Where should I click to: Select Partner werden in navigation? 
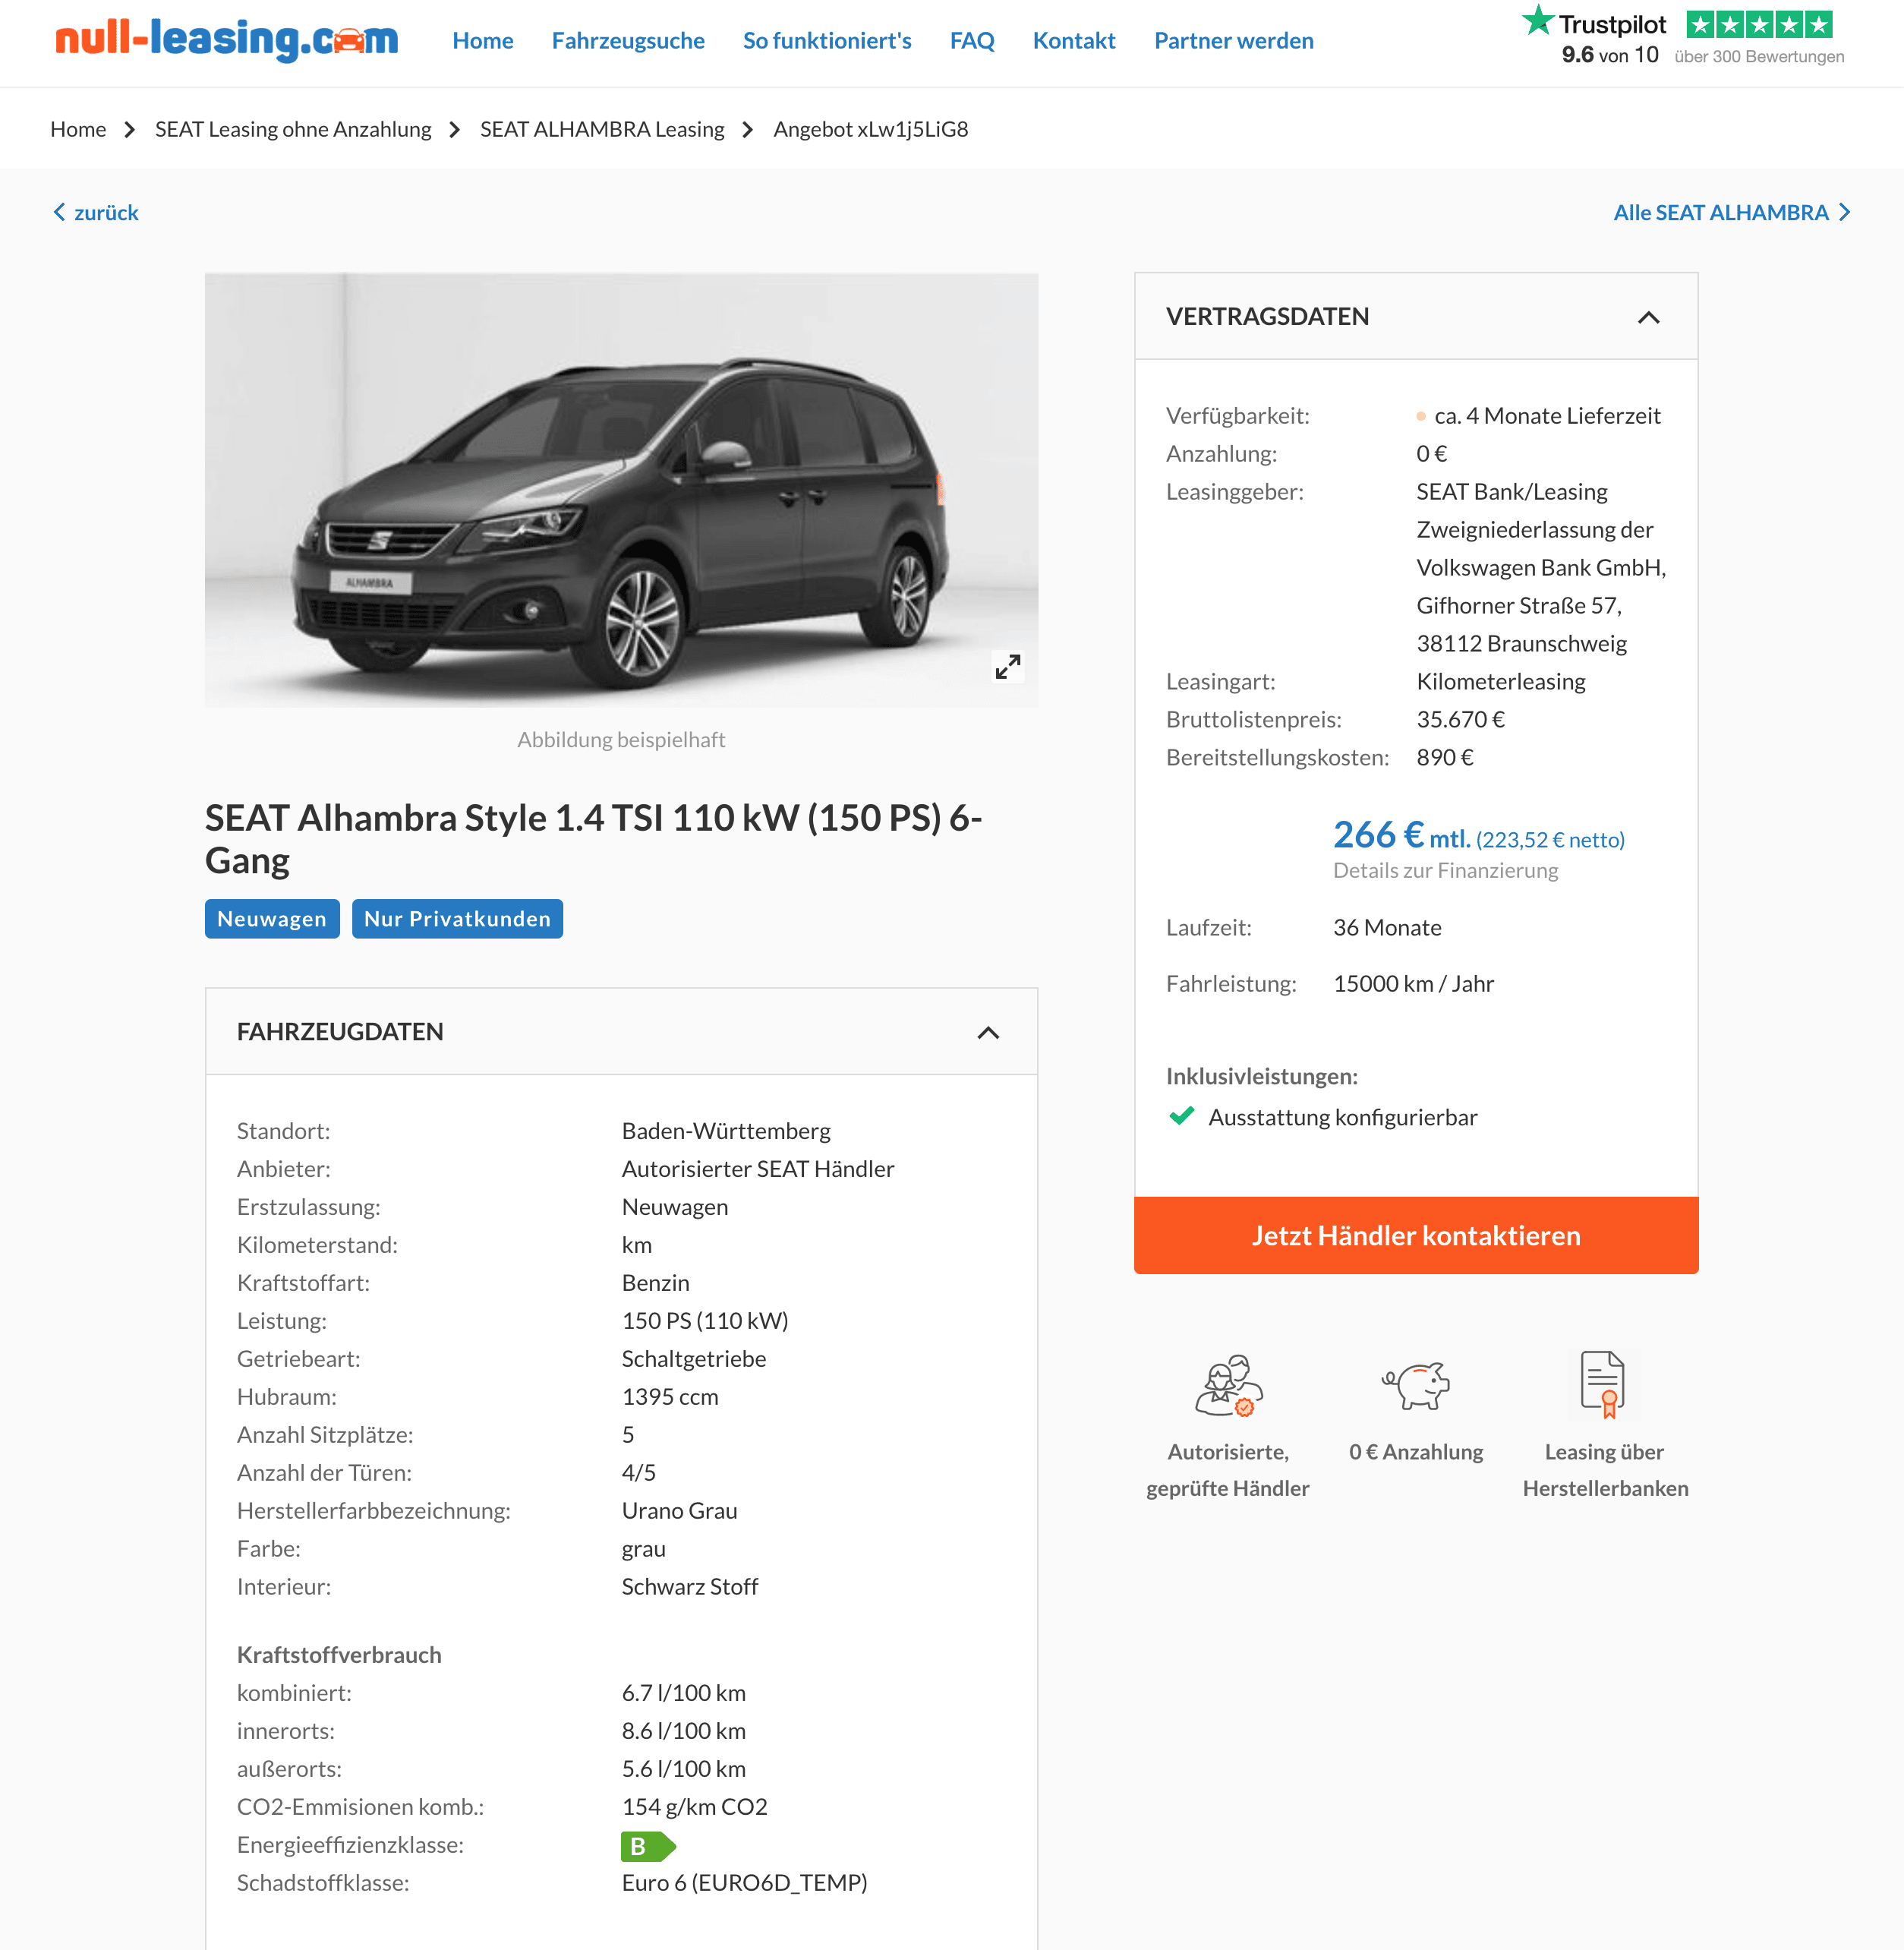pos(1234,41)
